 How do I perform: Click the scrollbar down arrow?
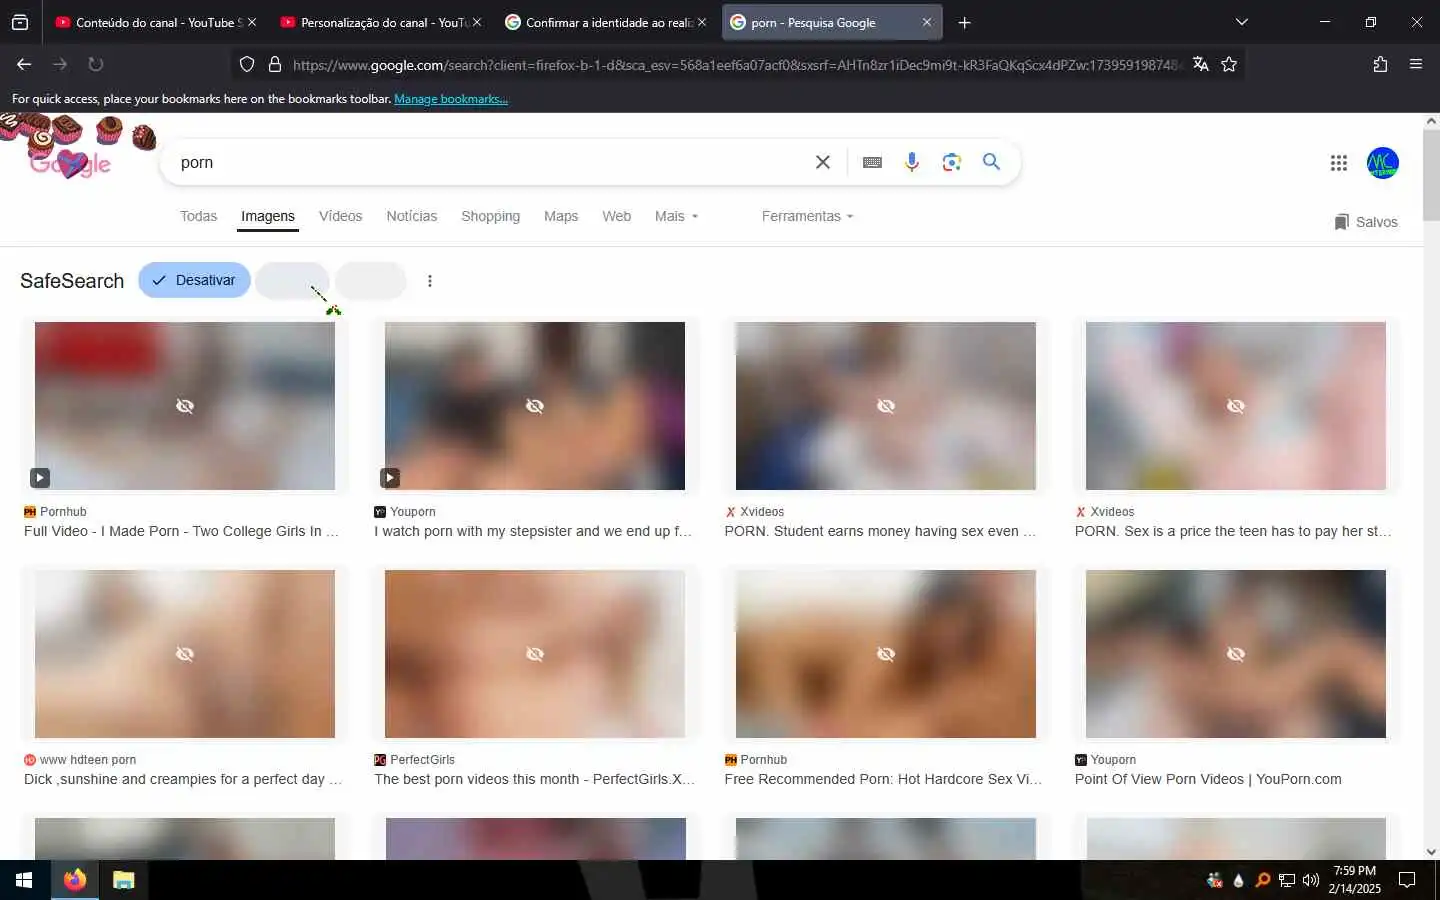coord(1431,852)
